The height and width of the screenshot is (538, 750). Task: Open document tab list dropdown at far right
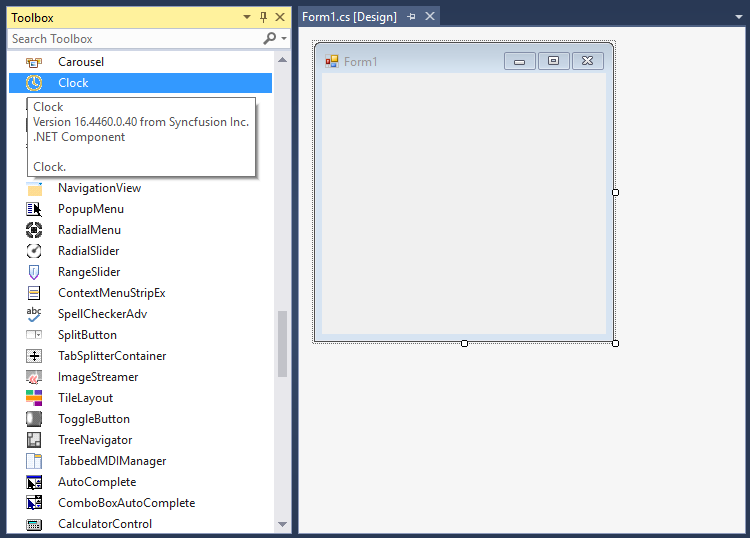click(739, 17)
